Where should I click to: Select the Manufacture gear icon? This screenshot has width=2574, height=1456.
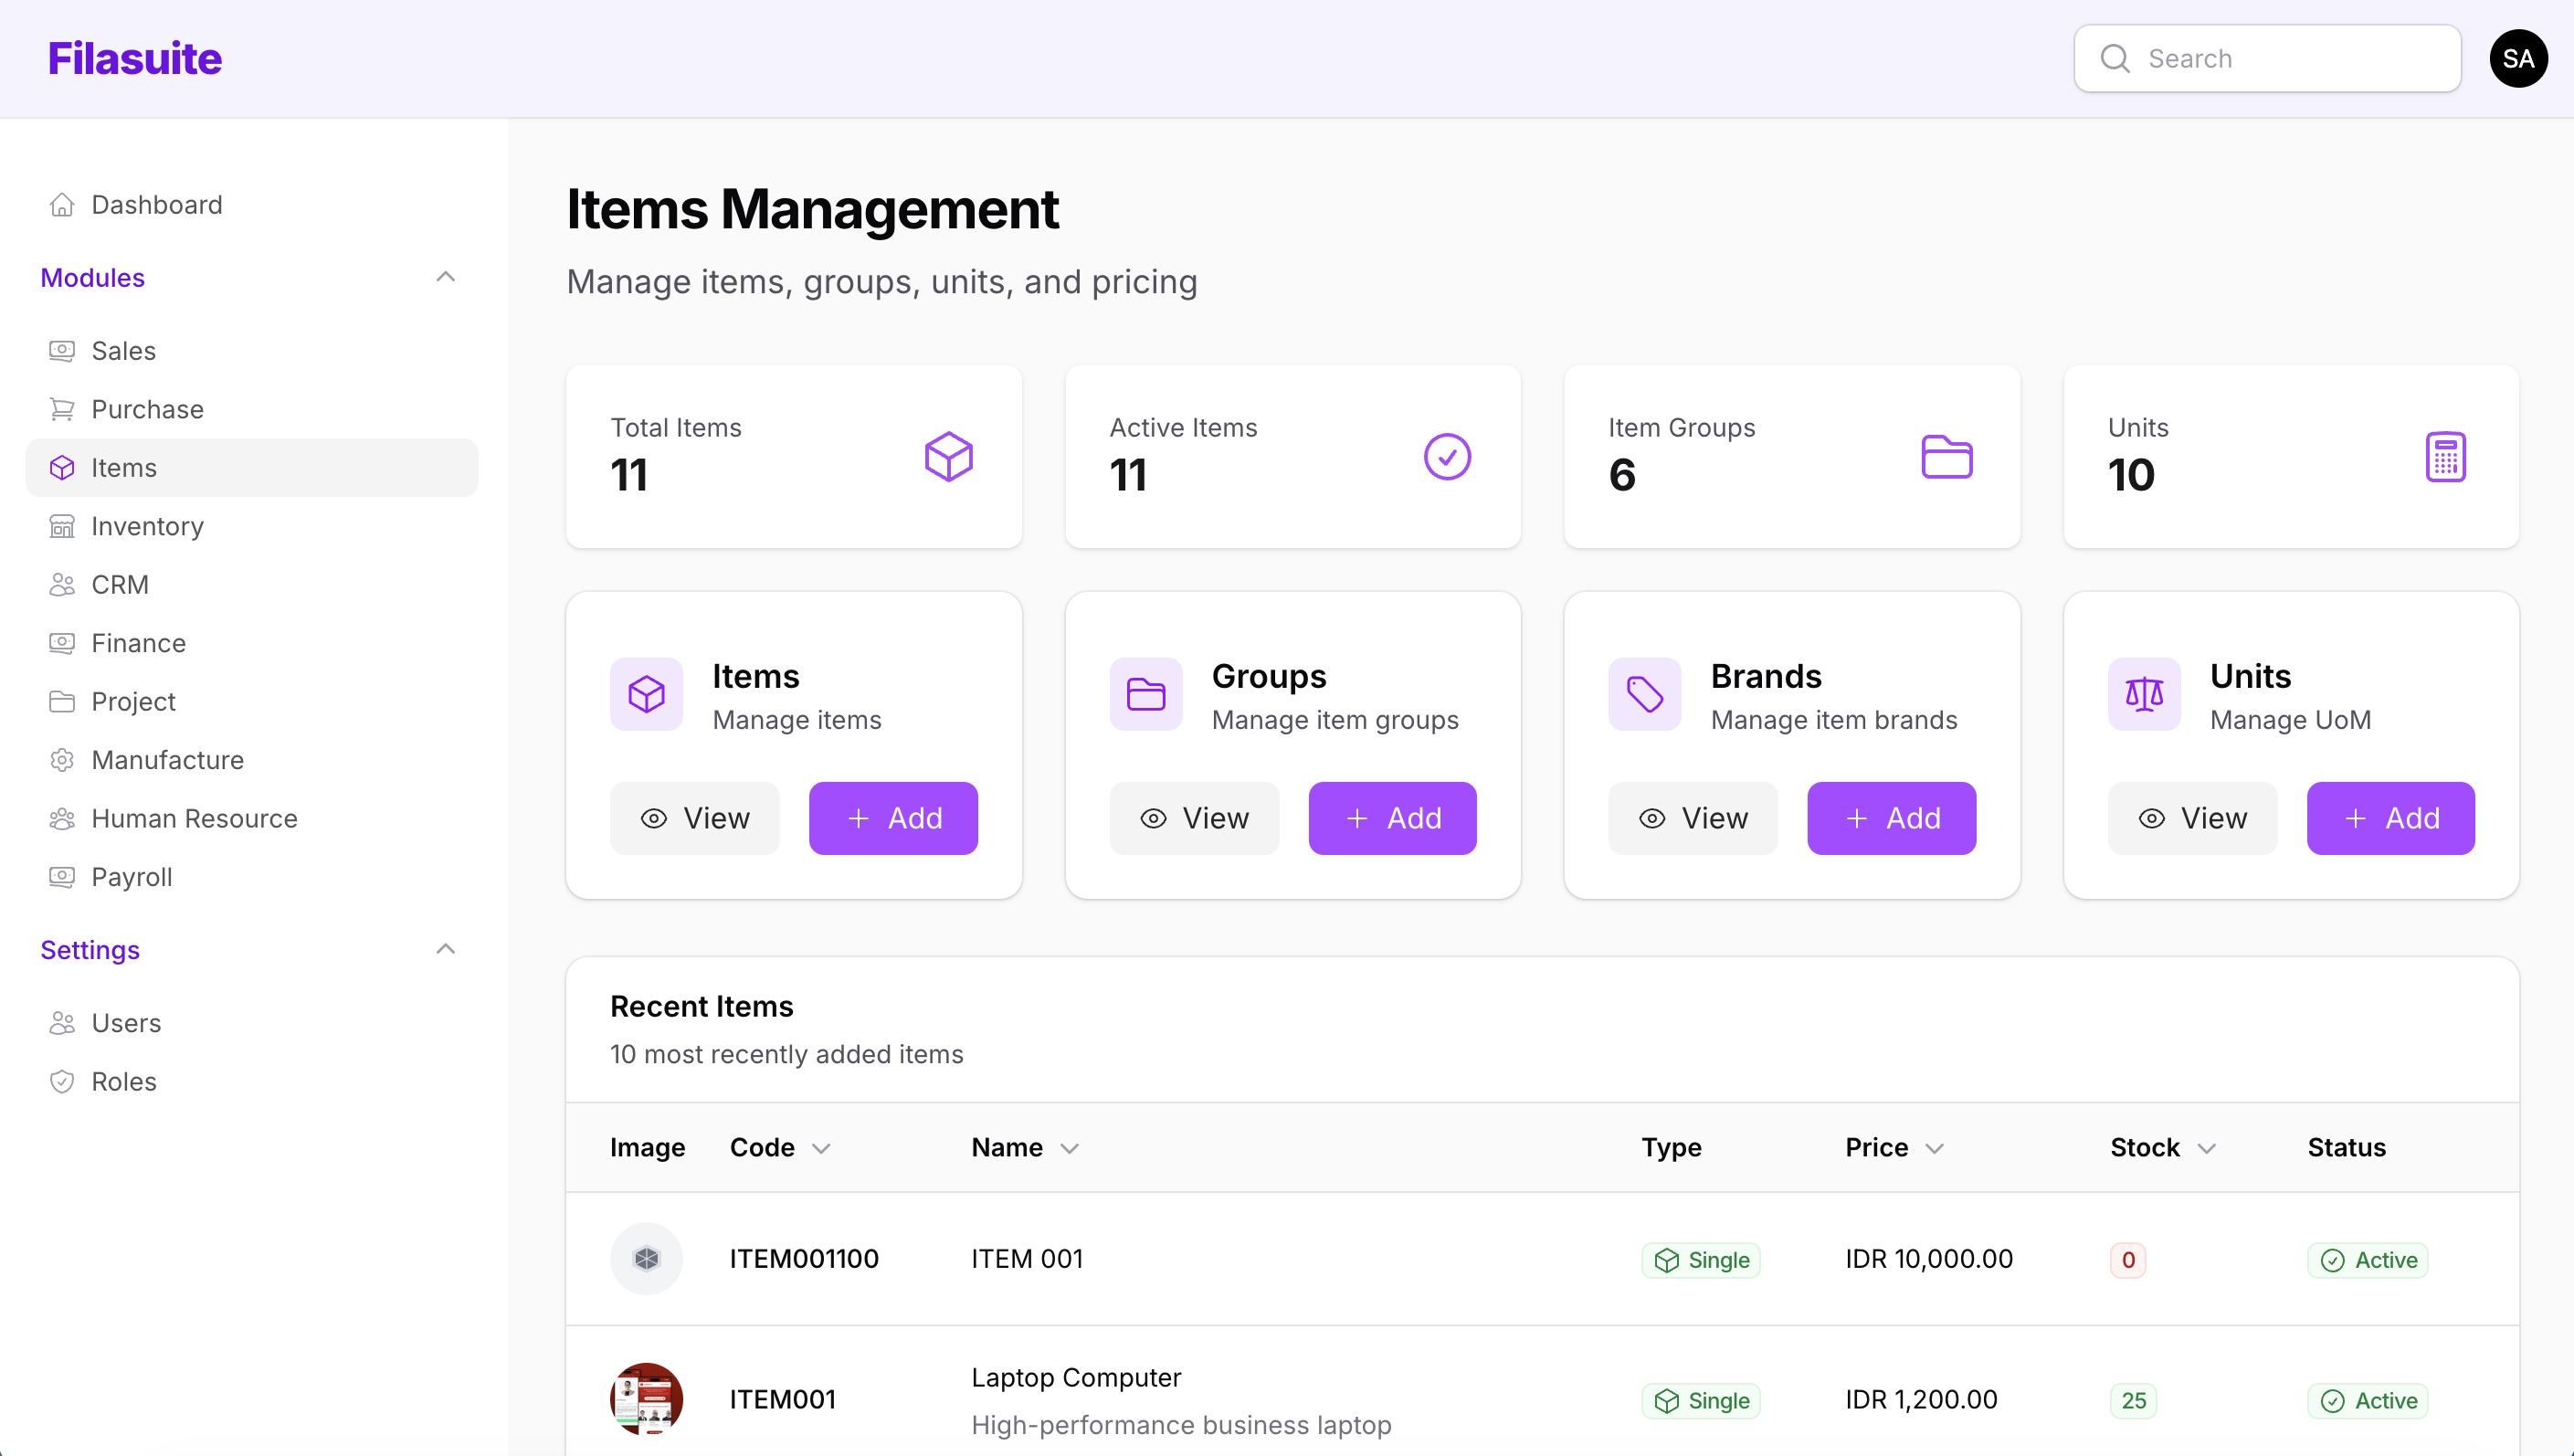tap(62, 760)
